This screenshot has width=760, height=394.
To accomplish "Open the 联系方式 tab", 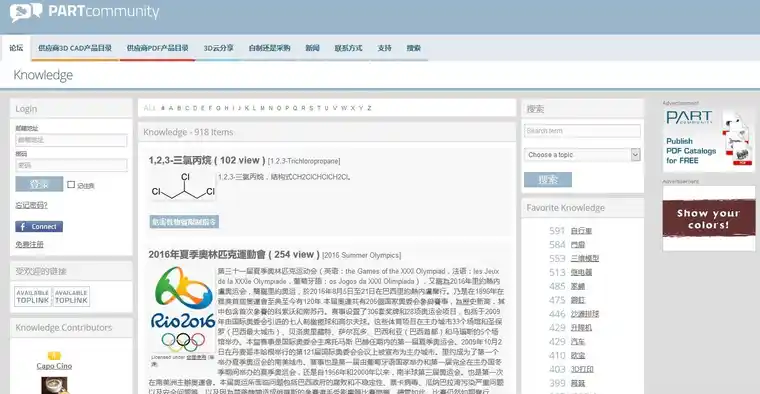I will pyautogui.click(x=348, y=48).
